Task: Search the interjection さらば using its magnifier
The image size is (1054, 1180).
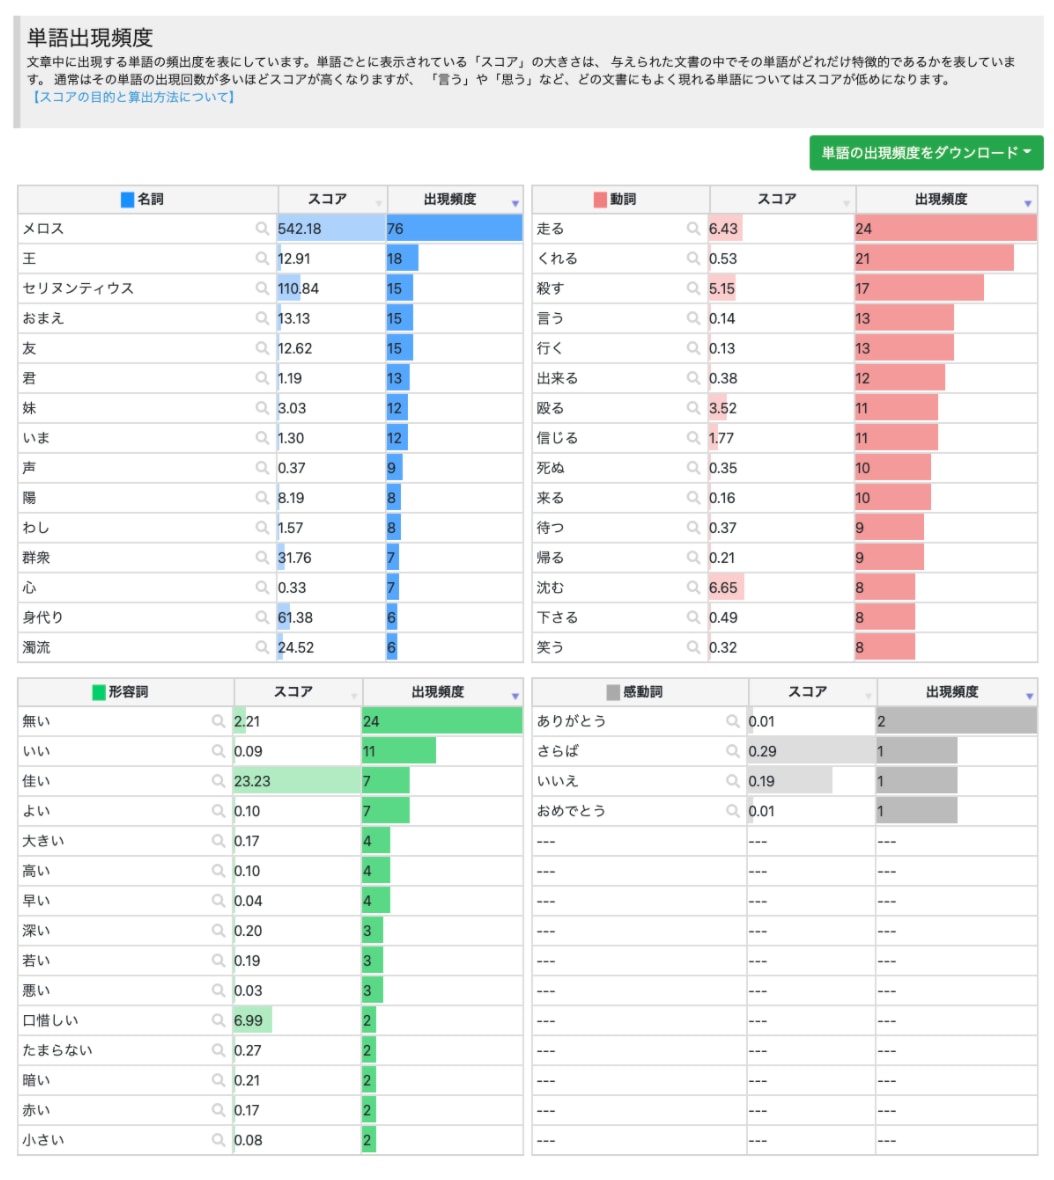Action: coord(733,751)
